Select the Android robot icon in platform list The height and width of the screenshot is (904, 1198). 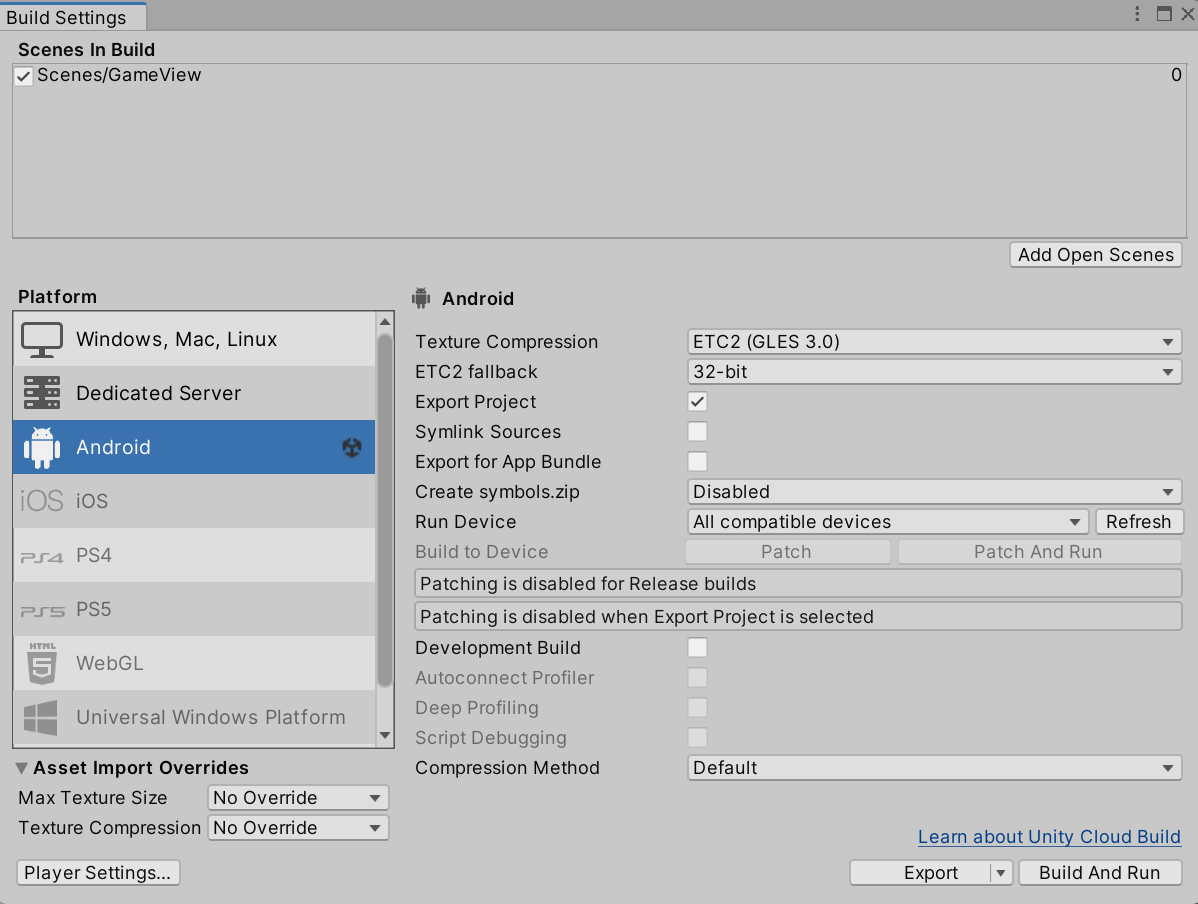[42, 447]
